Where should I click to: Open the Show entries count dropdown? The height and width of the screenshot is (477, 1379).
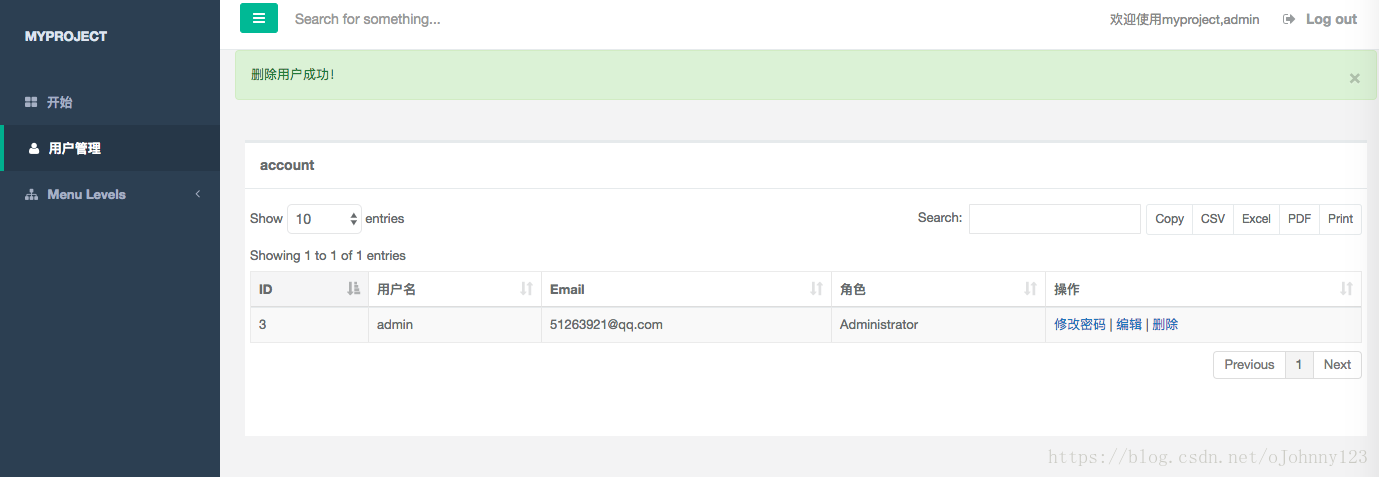[324, 219]
